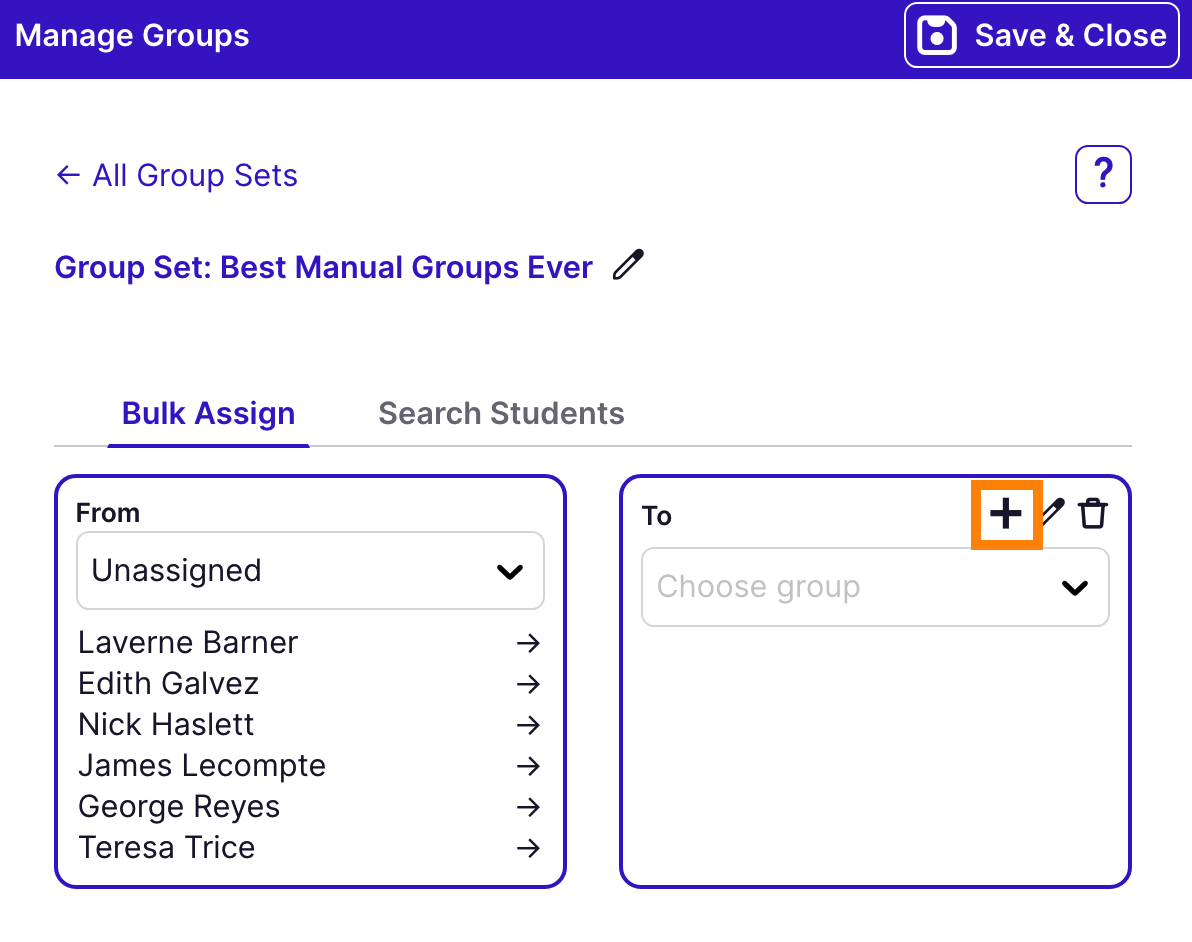Click the back arrow beside All Group Sets
Viewport: 1192px width, 942px height.
(66, 174)
